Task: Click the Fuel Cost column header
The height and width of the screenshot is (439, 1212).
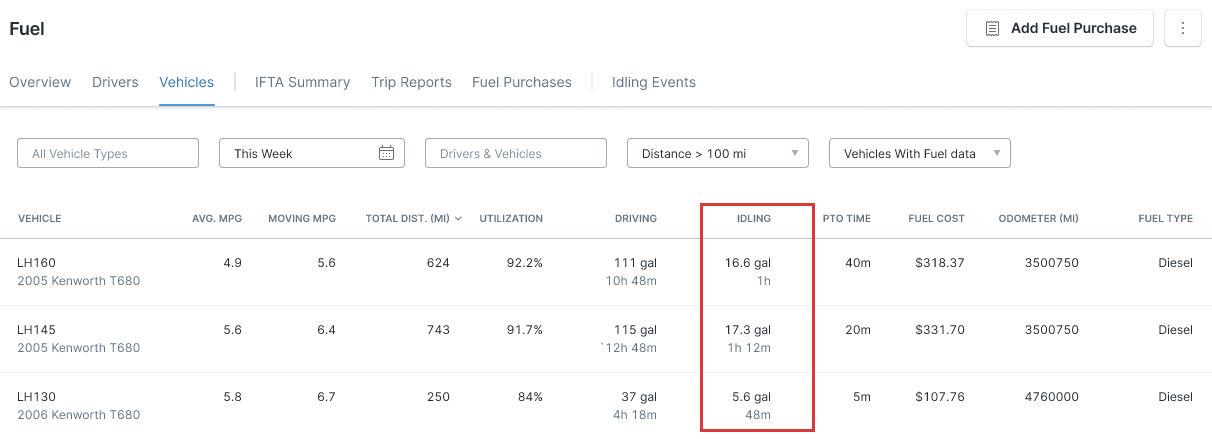Action: click(934, 218)
